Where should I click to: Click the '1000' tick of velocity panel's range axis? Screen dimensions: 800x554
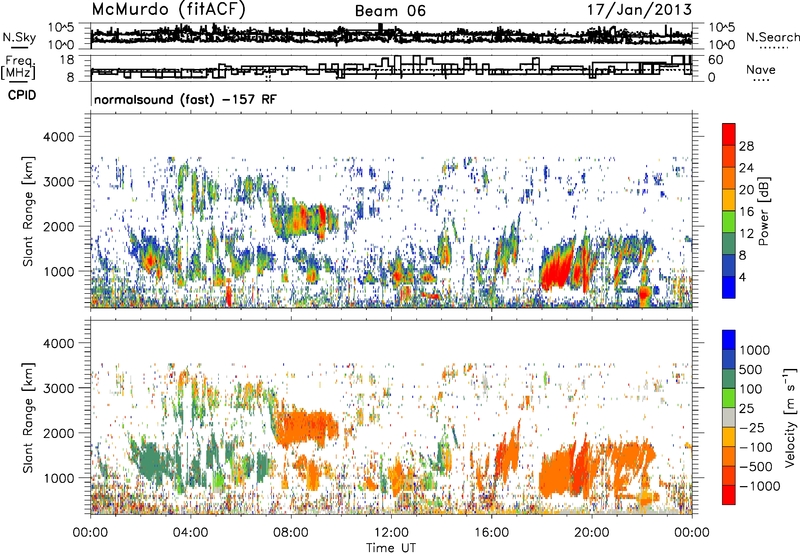[x=61, y=478]
